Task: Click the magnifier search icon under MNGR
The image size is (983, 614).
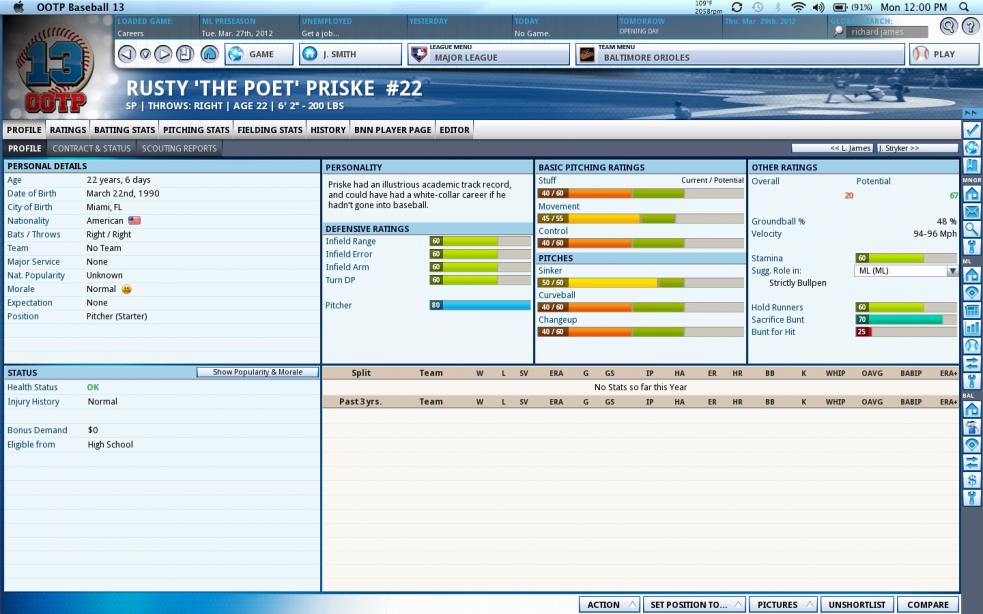Action: tap(972, 229)
